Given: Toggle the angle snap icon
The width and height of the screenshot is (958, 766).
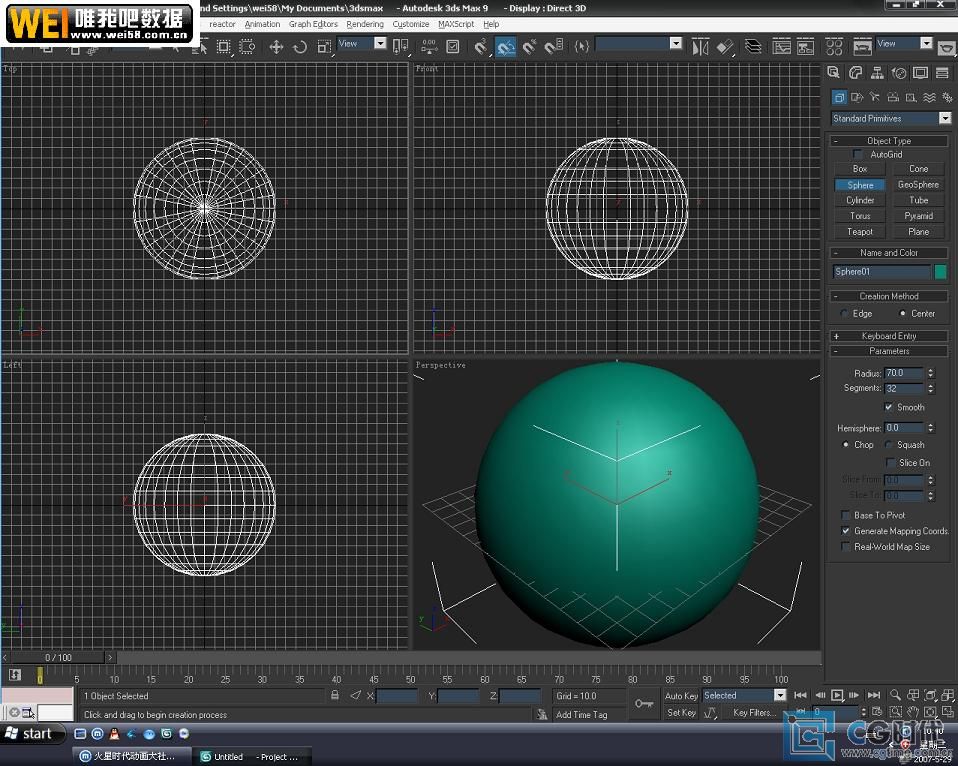Looking at the screenshot, I should [x=505, y=47].
